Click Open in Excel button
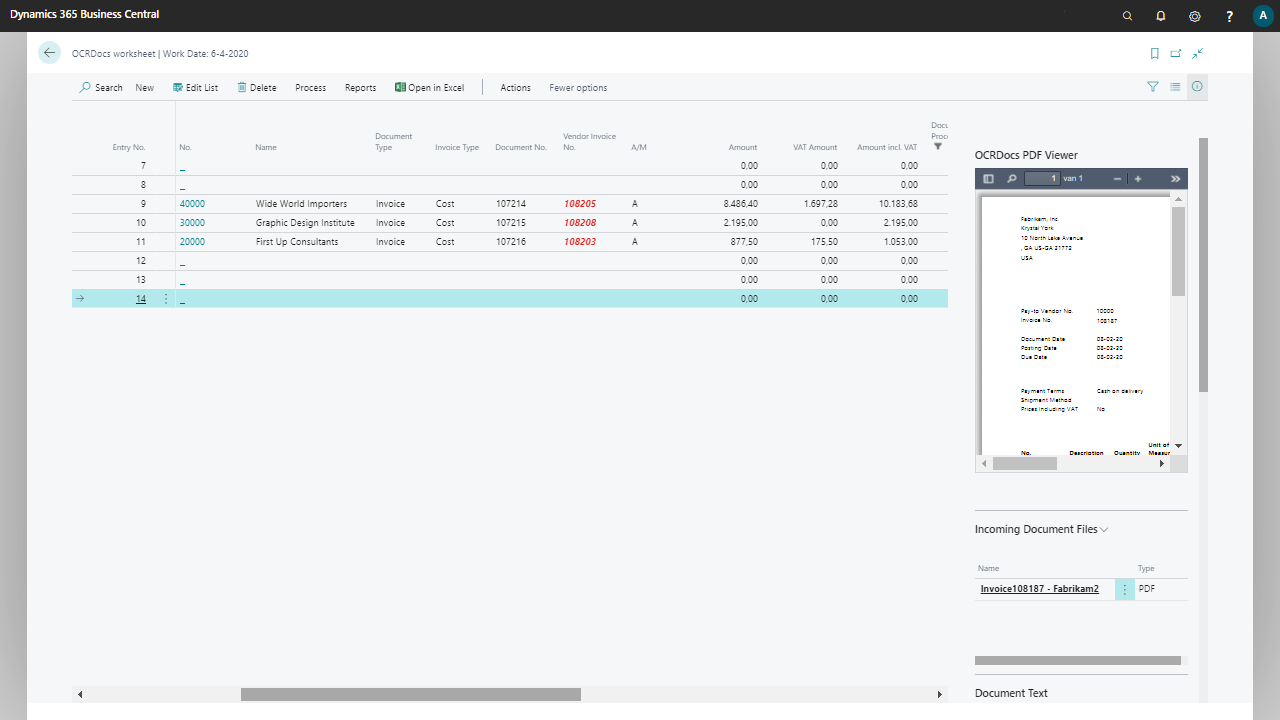The width and height of the screenshot is (1280, 720). coord(429,88)
